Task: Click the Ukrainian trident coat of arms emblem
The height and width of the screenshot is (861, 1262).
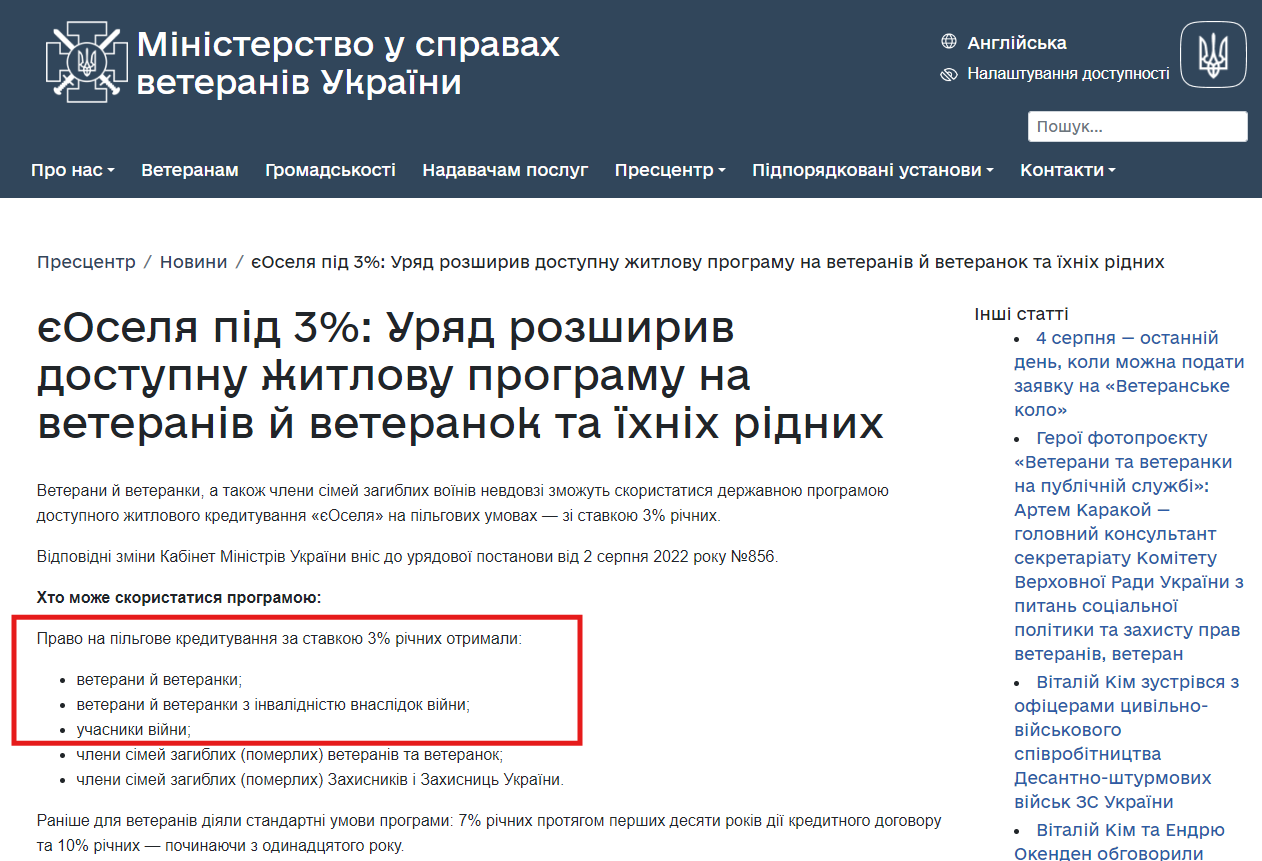Action: tap(1213, 54)
